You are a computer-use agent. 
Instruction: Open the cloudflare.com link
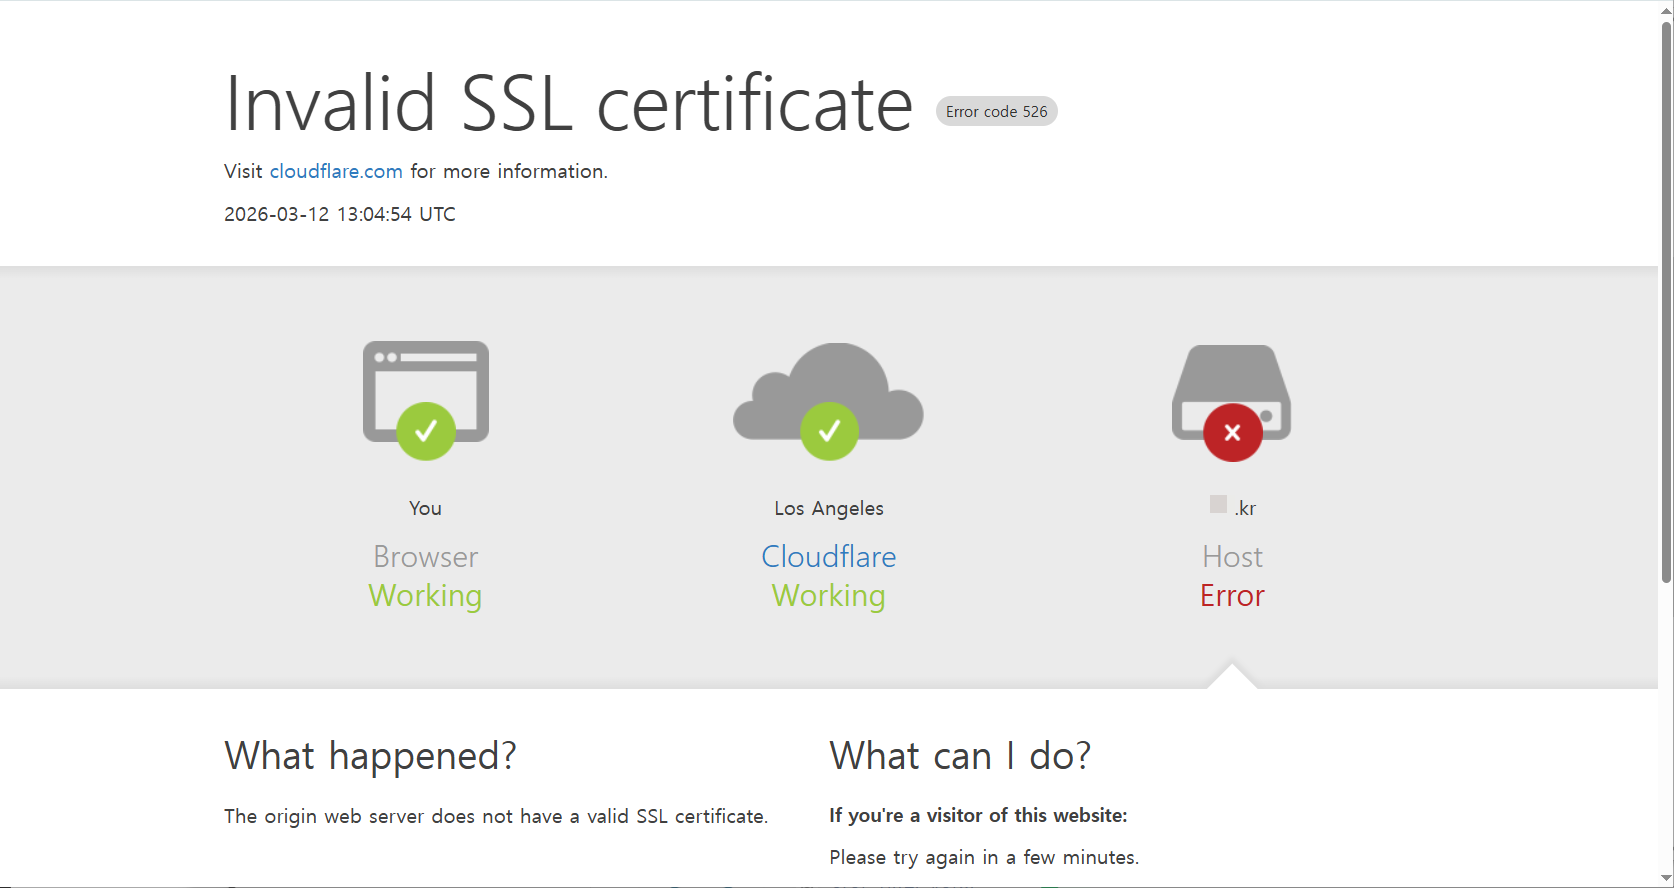coord(336,171)
